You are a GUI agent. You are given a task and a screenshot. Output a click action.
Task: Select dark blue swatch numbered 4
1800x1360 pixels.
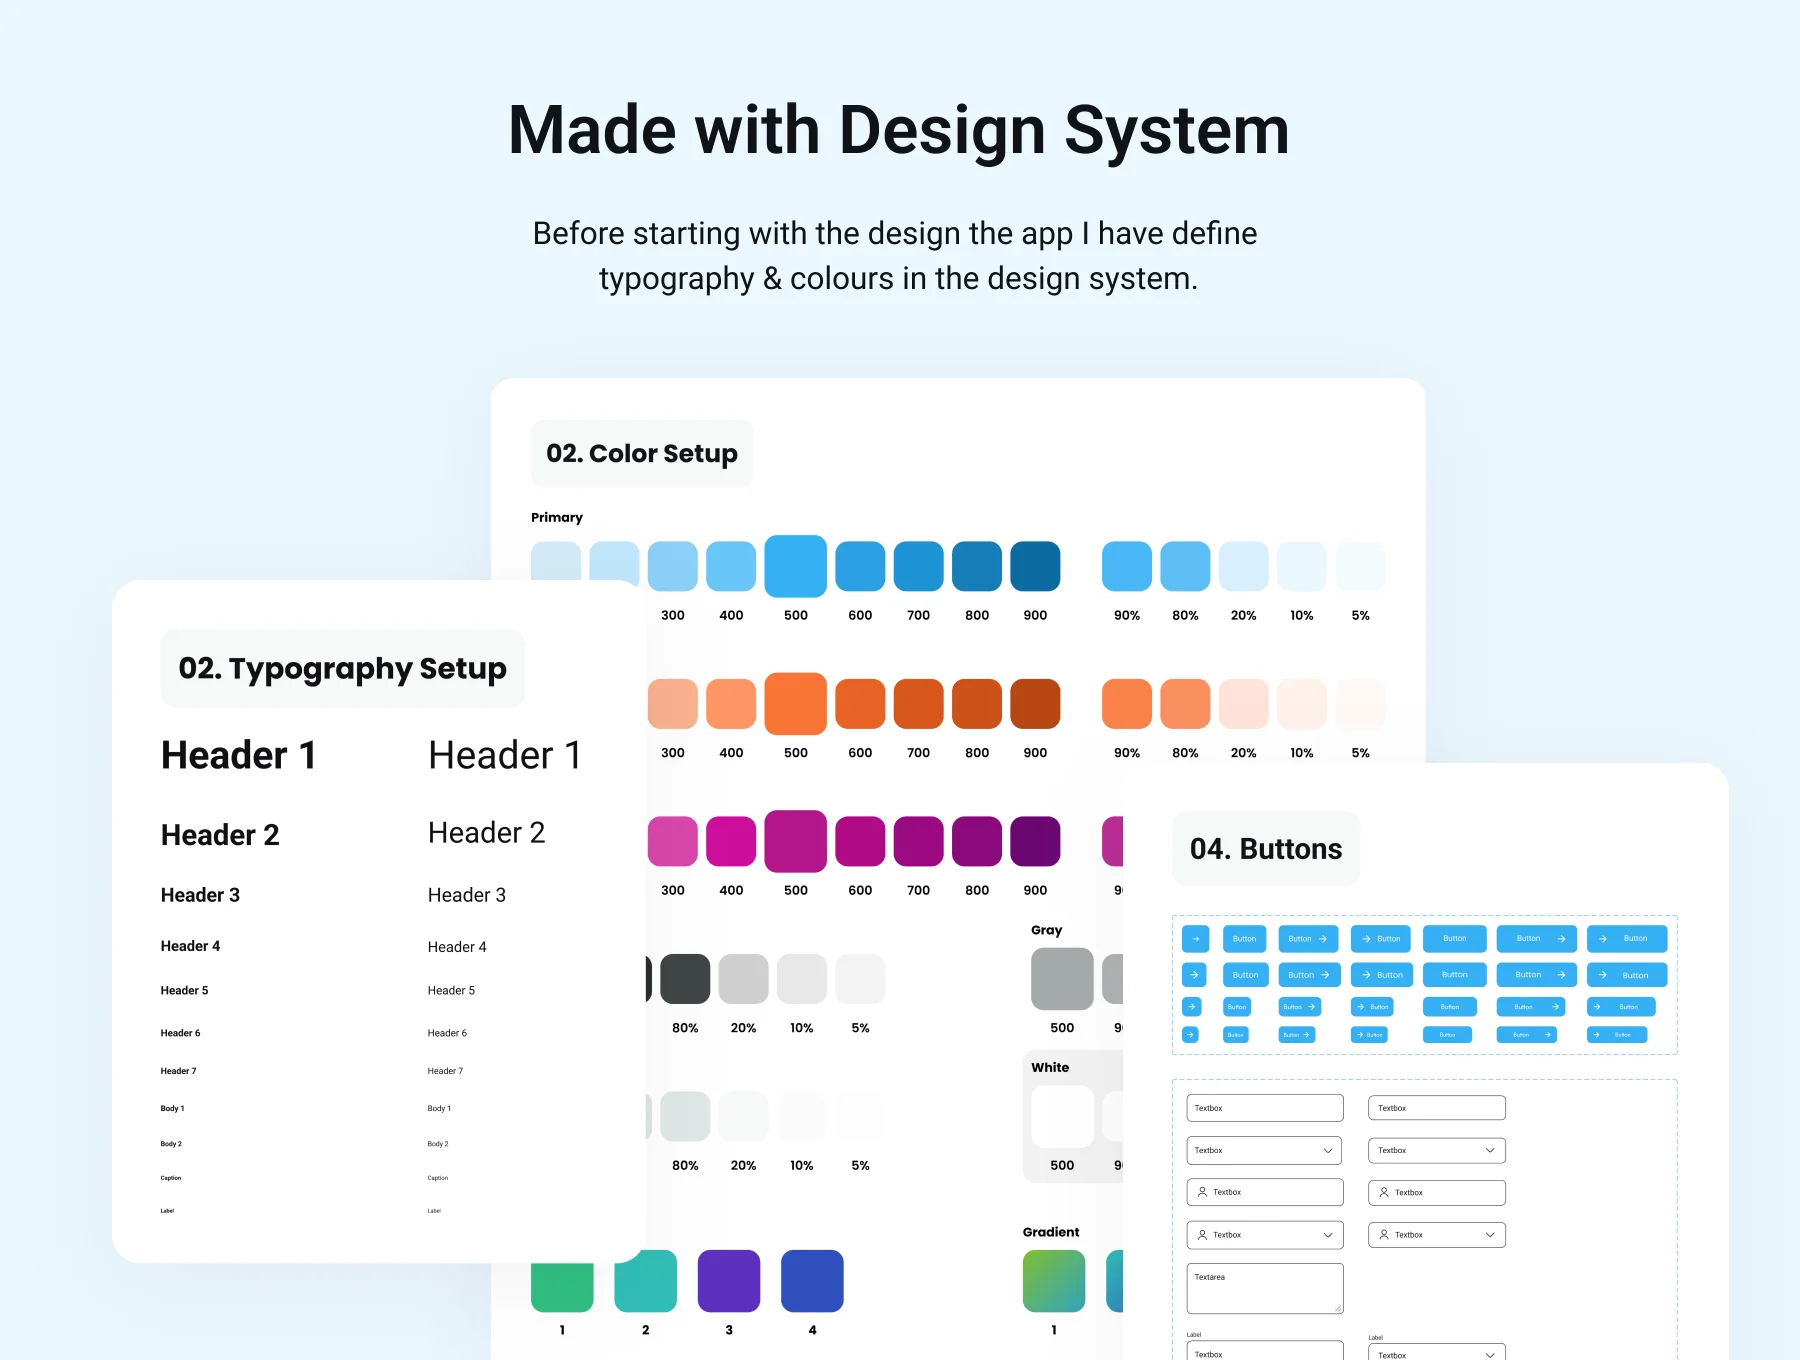click(x=812, y=1281)
